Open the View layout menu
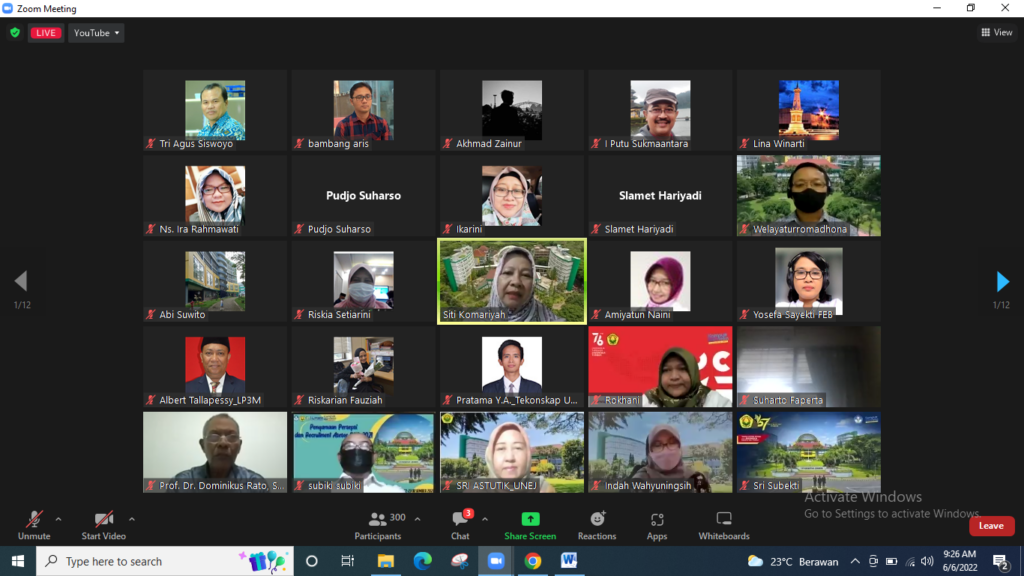Screen dimensions: 1024x576 tap(996, 33)
